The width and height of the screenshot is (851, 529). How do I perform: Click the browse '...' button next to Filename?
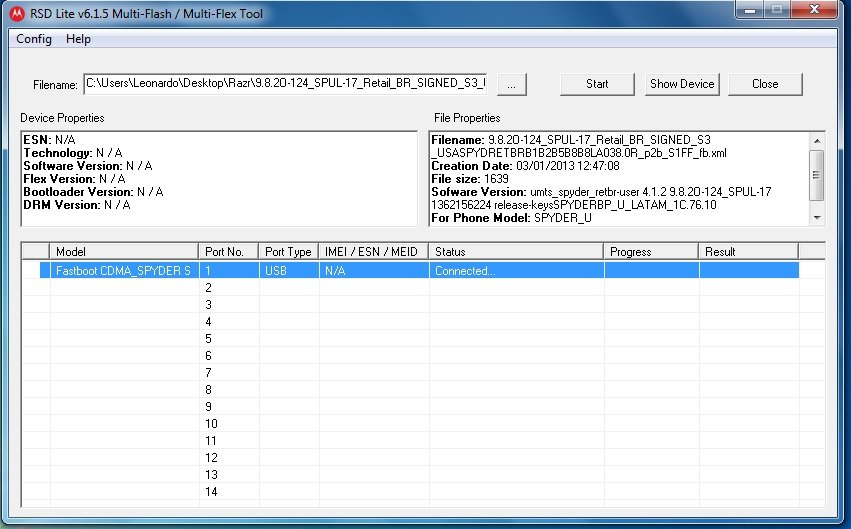512,85
